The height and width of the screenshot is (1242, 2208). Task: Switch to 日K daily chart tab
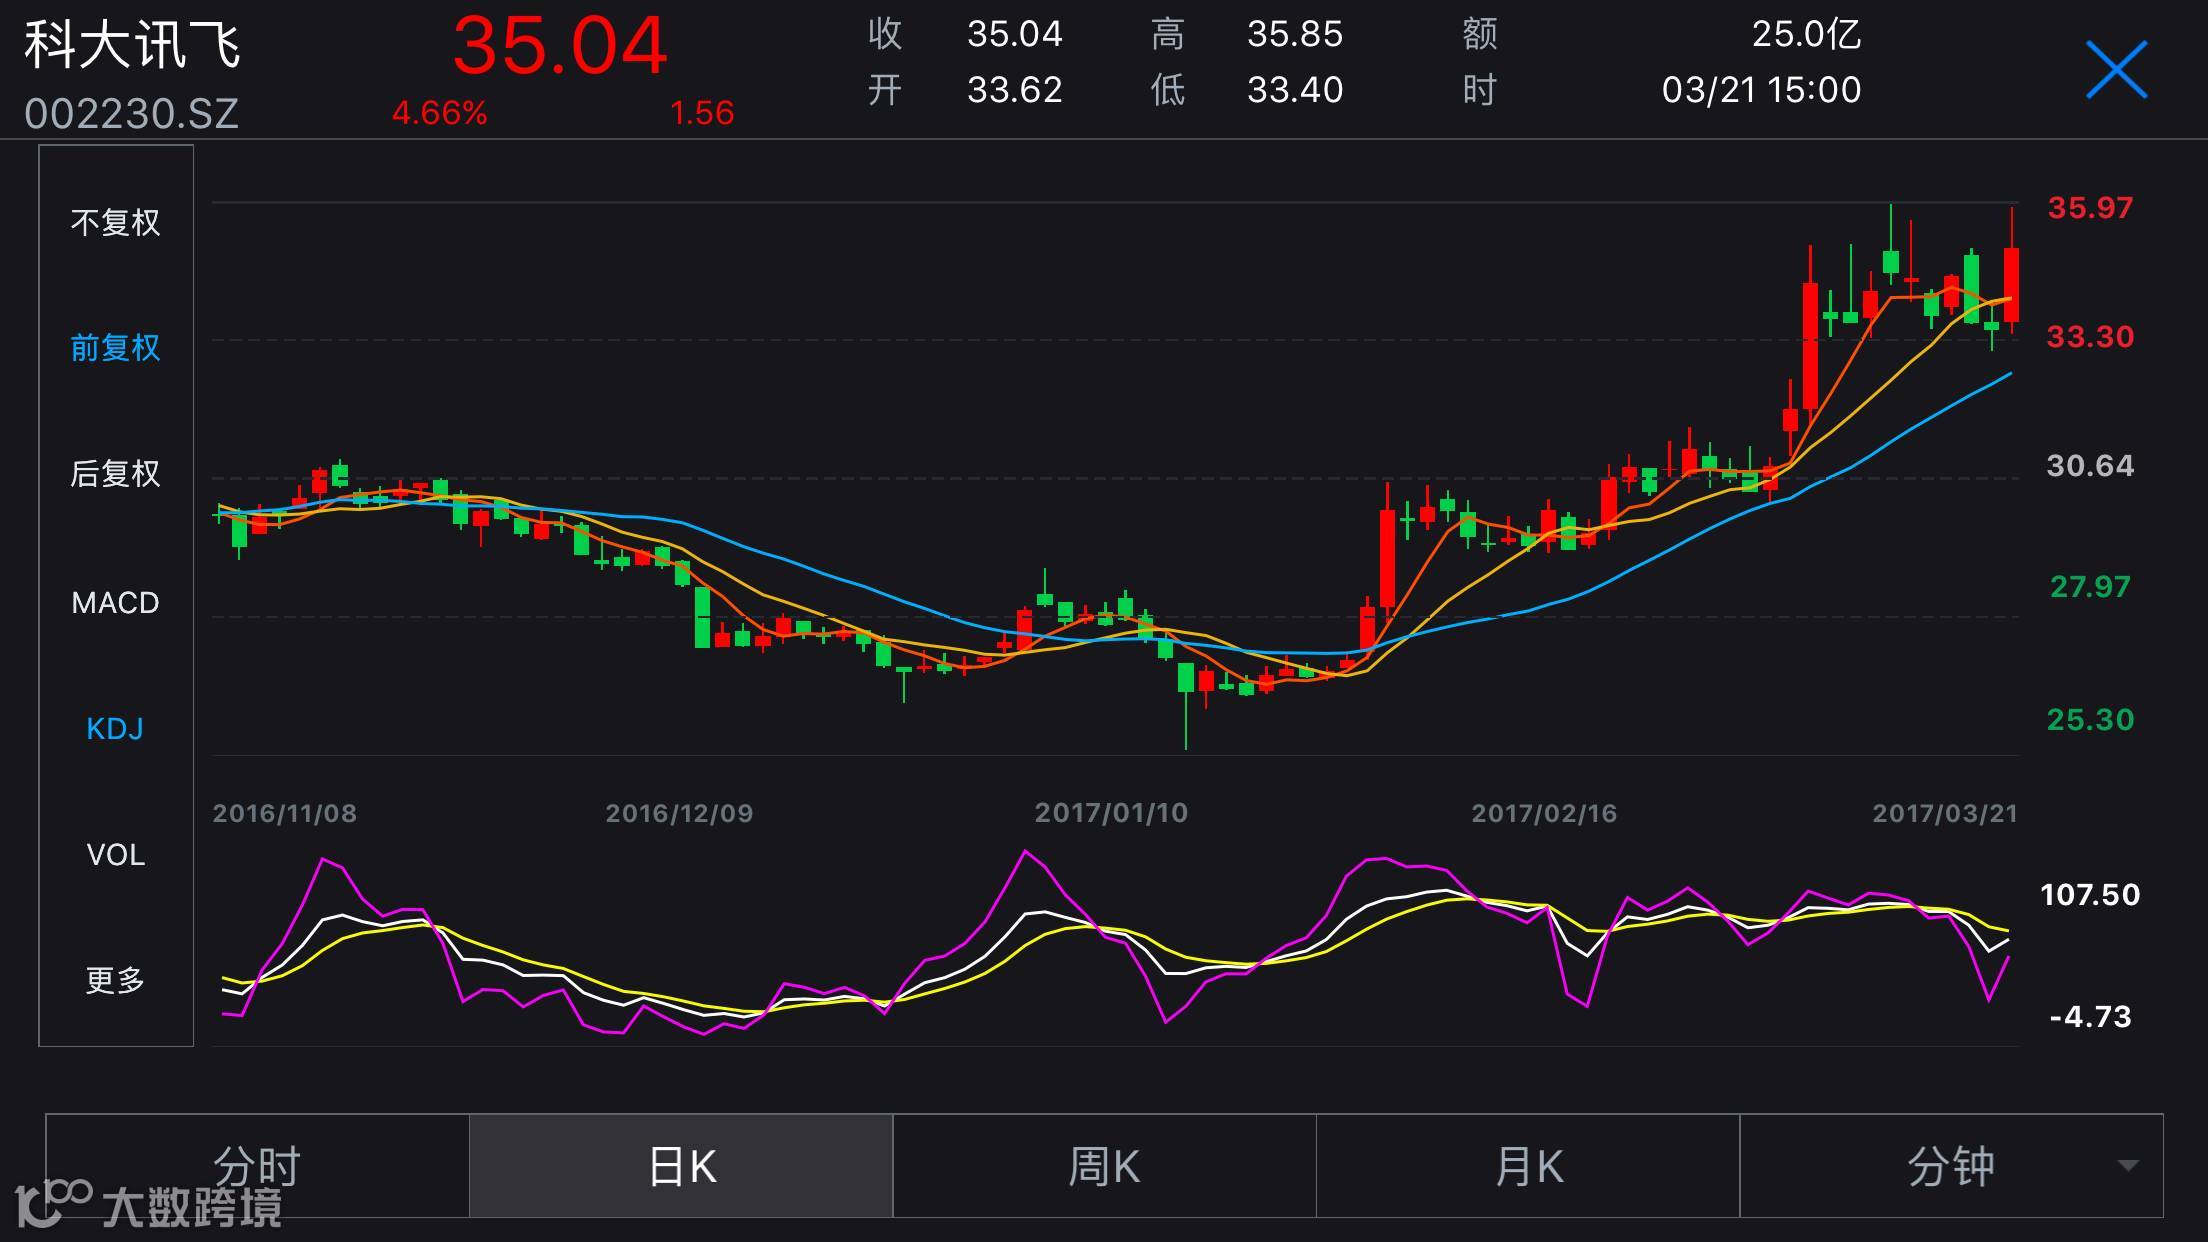(681, 1166)
